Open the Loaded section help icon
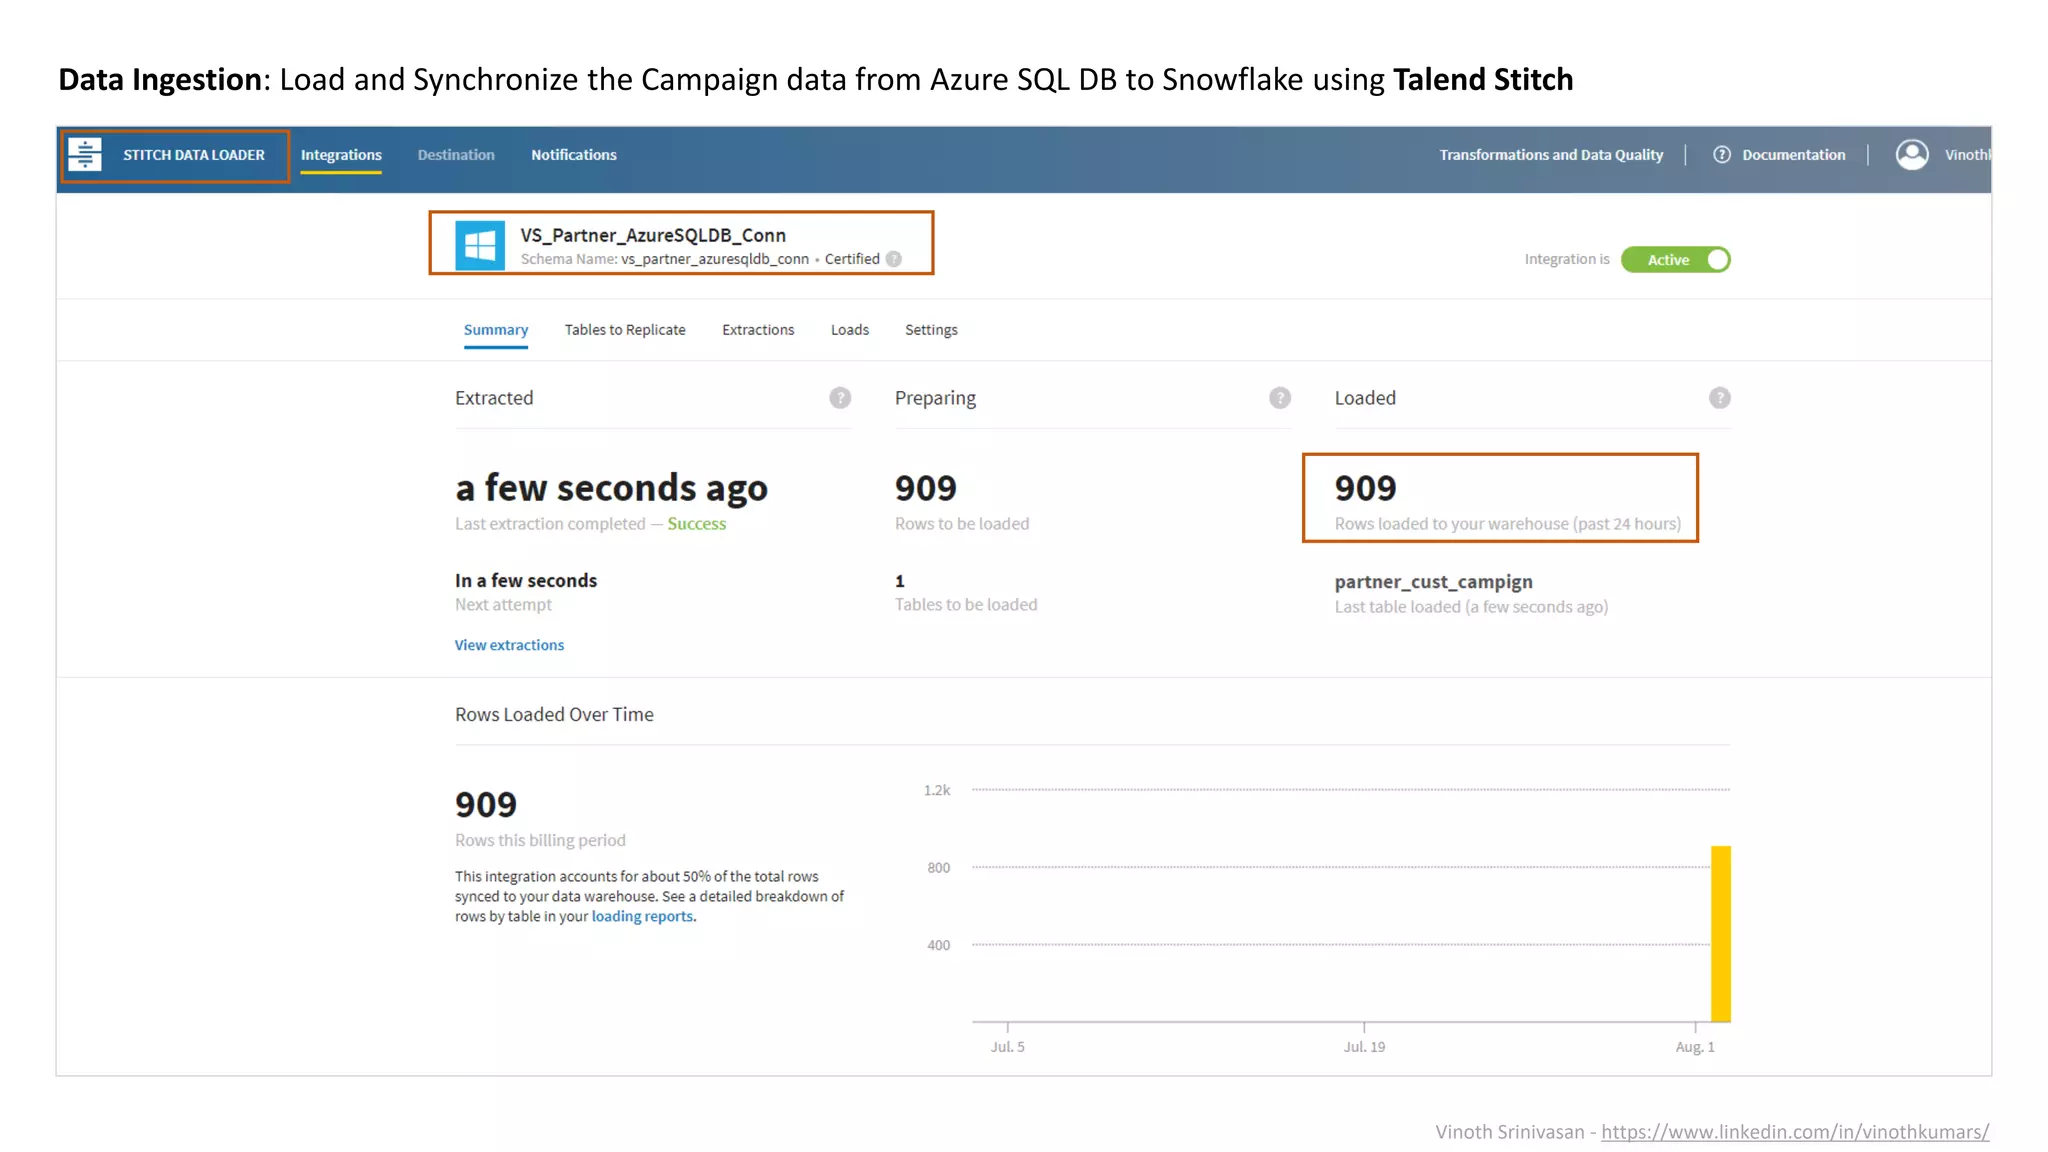This screenshot has width=2048, height=1152. pyautogui.click(x=1719, y=398)
